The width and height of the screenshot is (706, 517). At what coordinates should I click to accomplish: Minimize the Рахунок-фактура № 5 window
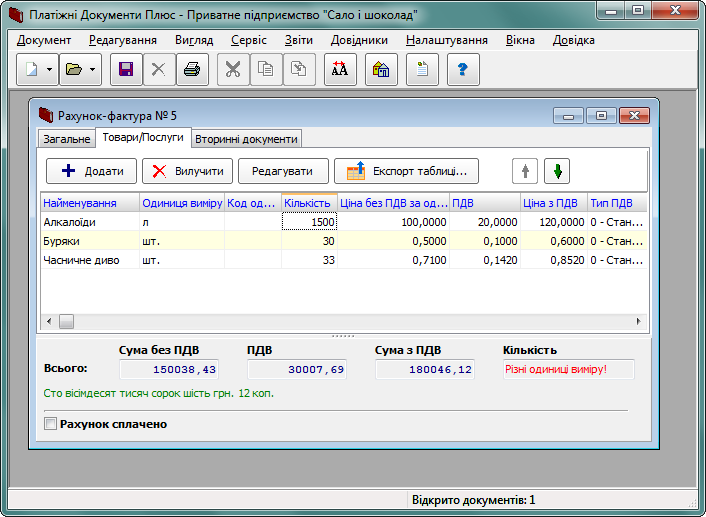[x=568, y=116]
